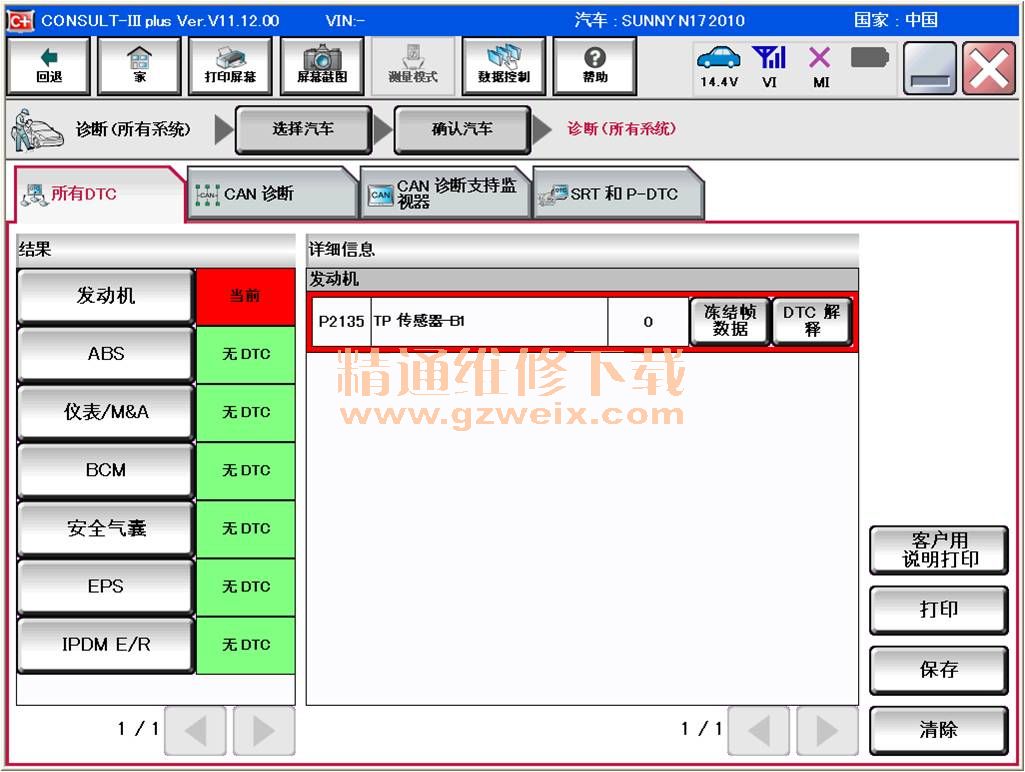Image resolution: width=1025 pixels, height=772 pixels.
Task: Select the CAN 诊断支持监视器 tab
Action: (445, 194)
